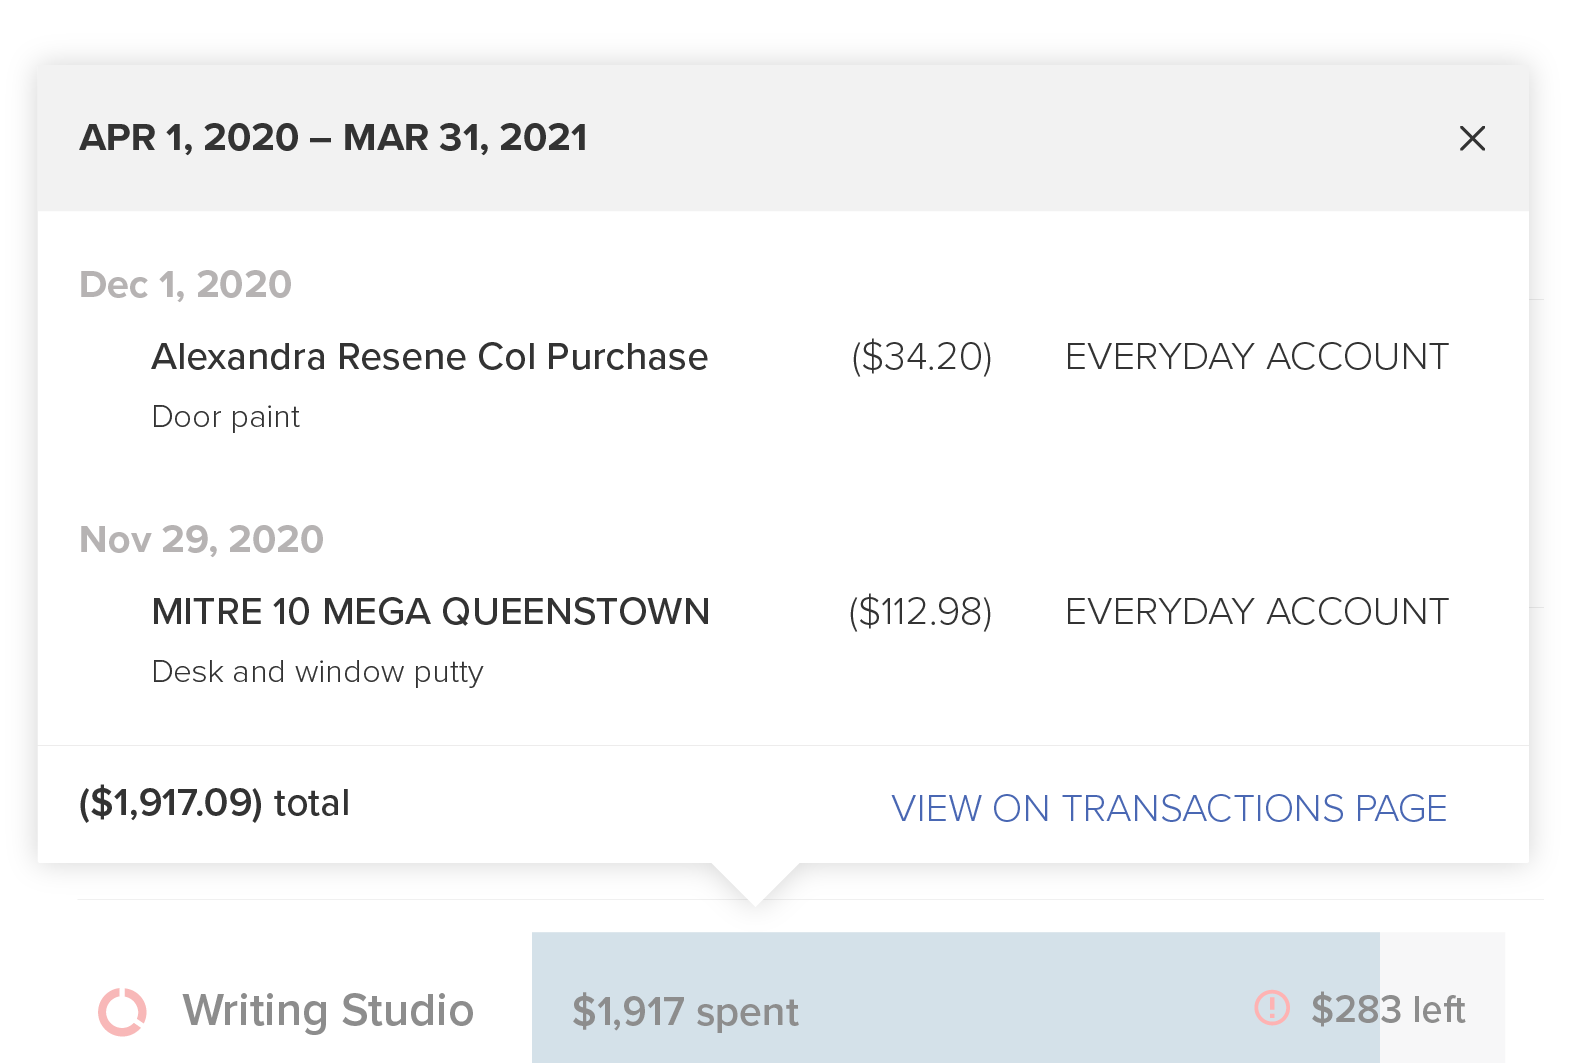
Task: Click the APR 1, 2020 – MAR 31, 2021 header
Action: click(333, 138)
